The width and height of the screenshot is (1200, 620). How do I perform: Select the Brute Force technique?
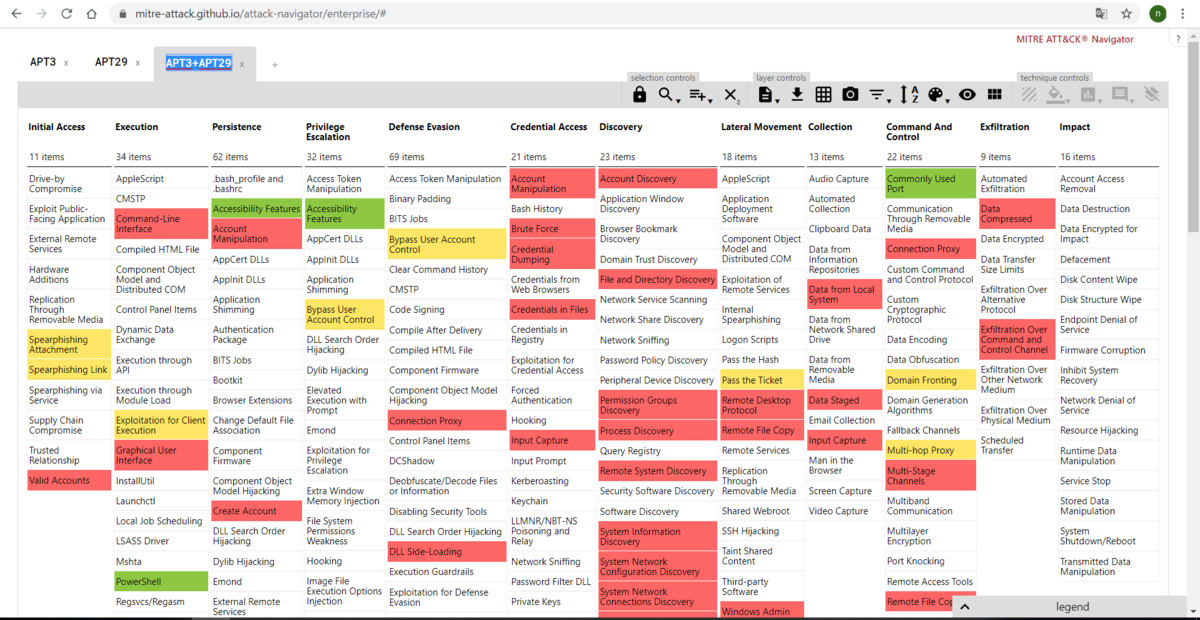pos(552,229)
